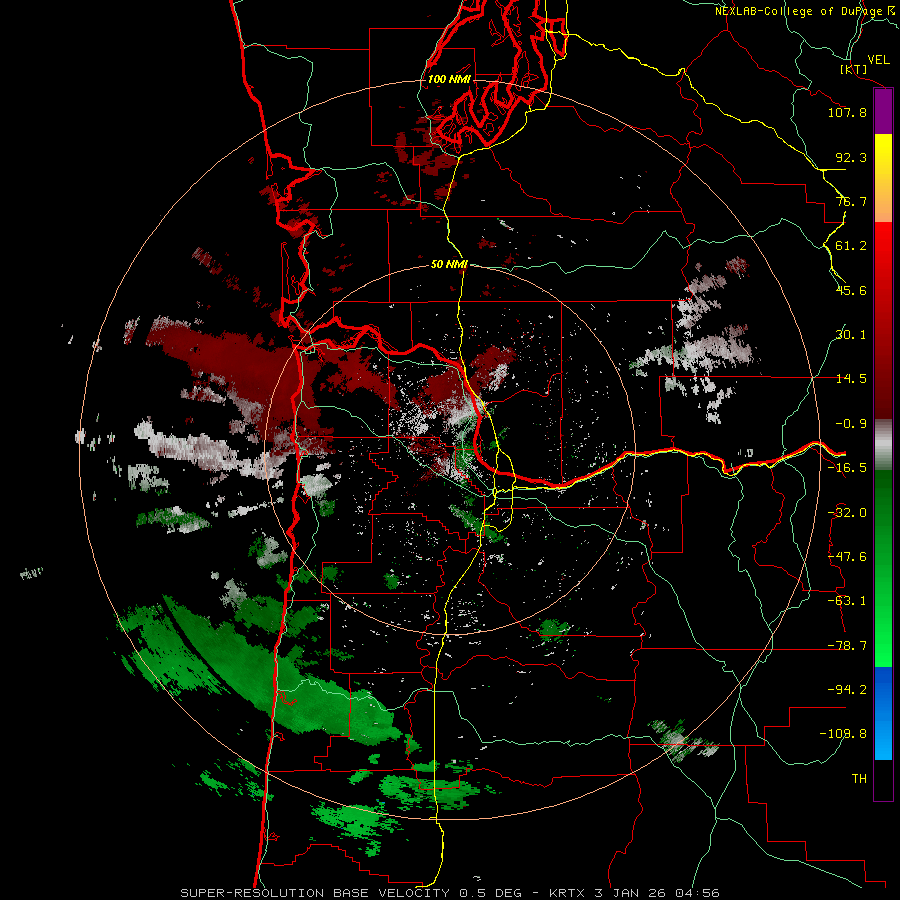Click the -16.5 value on velocity scale

click(847, 468)
